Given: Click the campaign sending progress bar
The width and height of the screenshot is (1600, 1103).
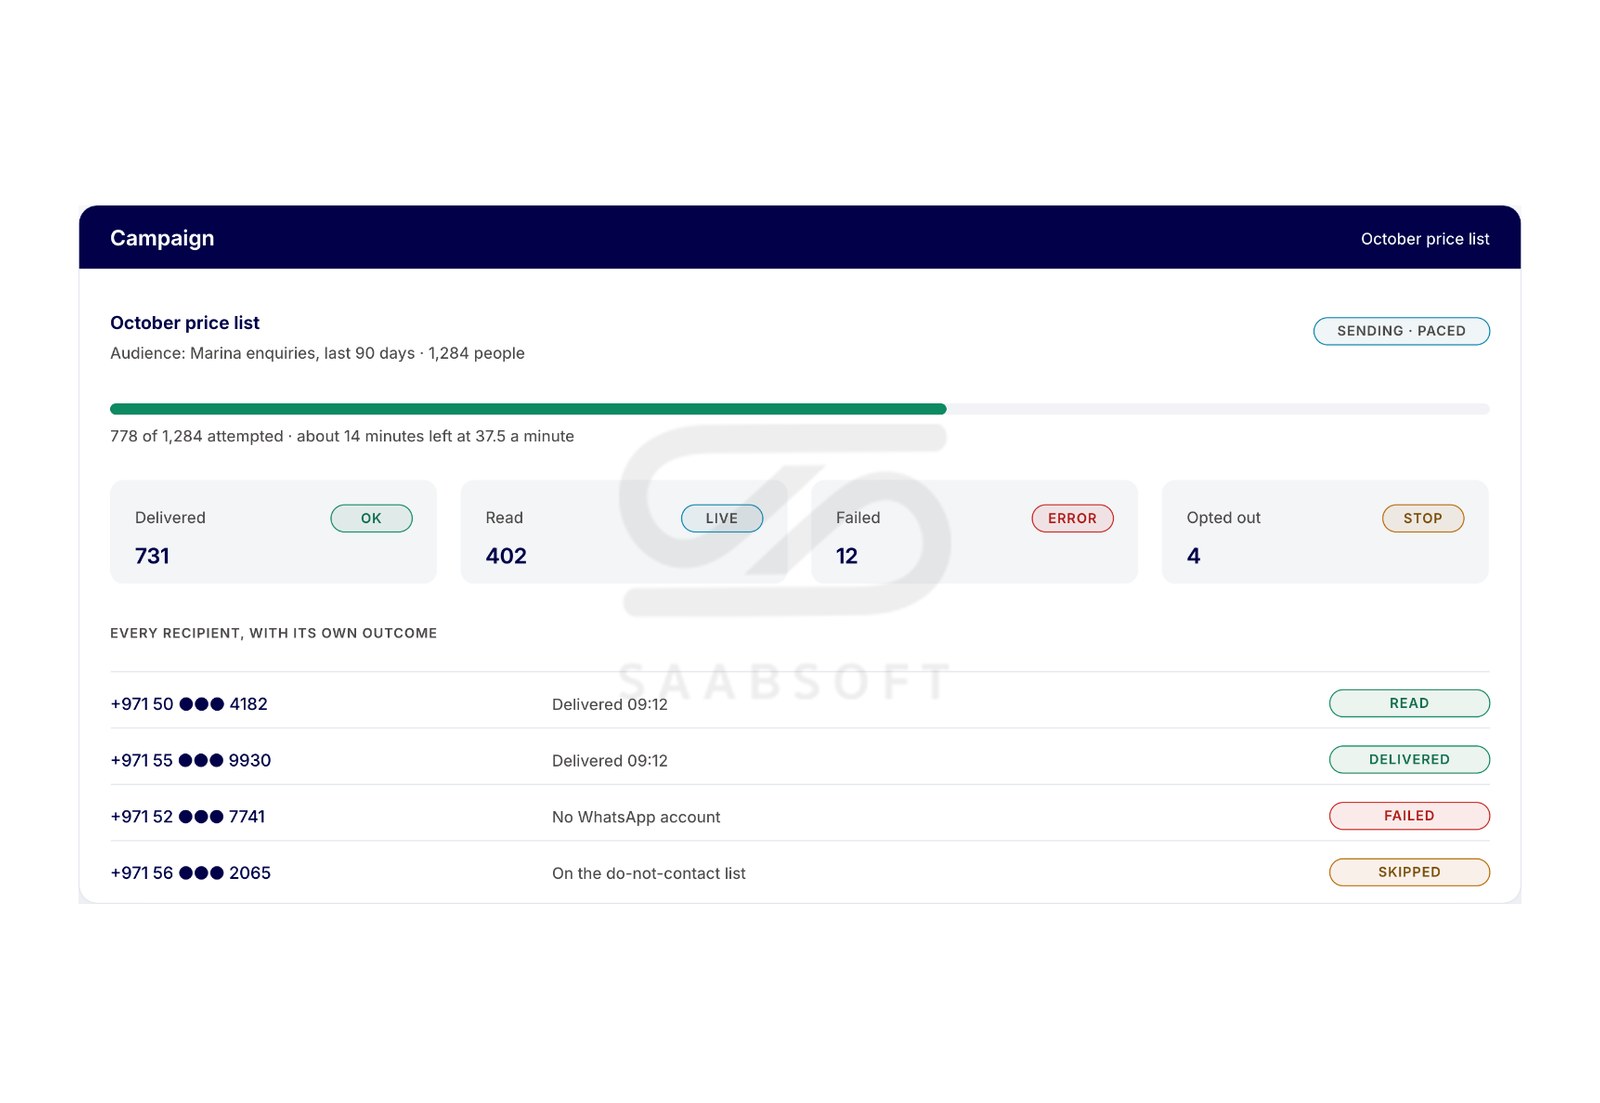Looking at the screenshot, I should point(800,409).
